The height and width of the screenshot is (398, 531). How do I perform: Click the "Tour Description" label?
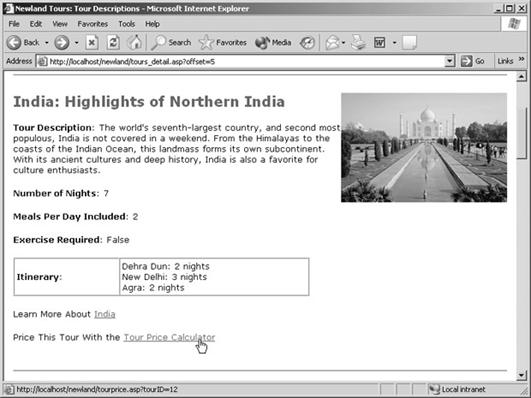52,128
